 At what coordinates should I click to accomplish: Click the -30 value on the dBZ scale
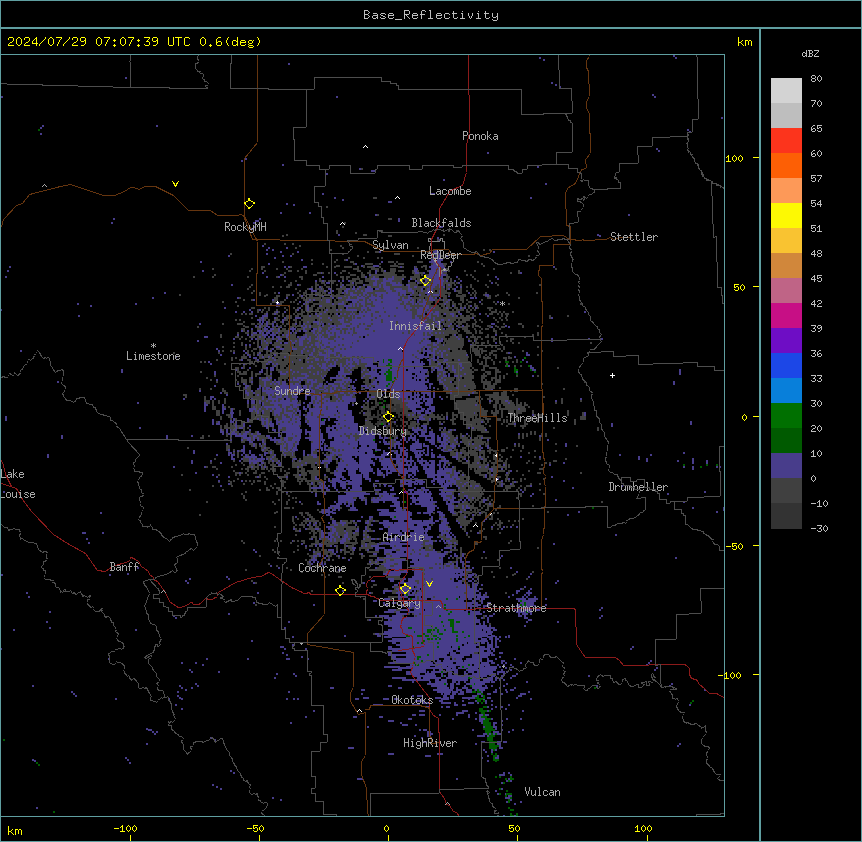[x=819, y=529]
